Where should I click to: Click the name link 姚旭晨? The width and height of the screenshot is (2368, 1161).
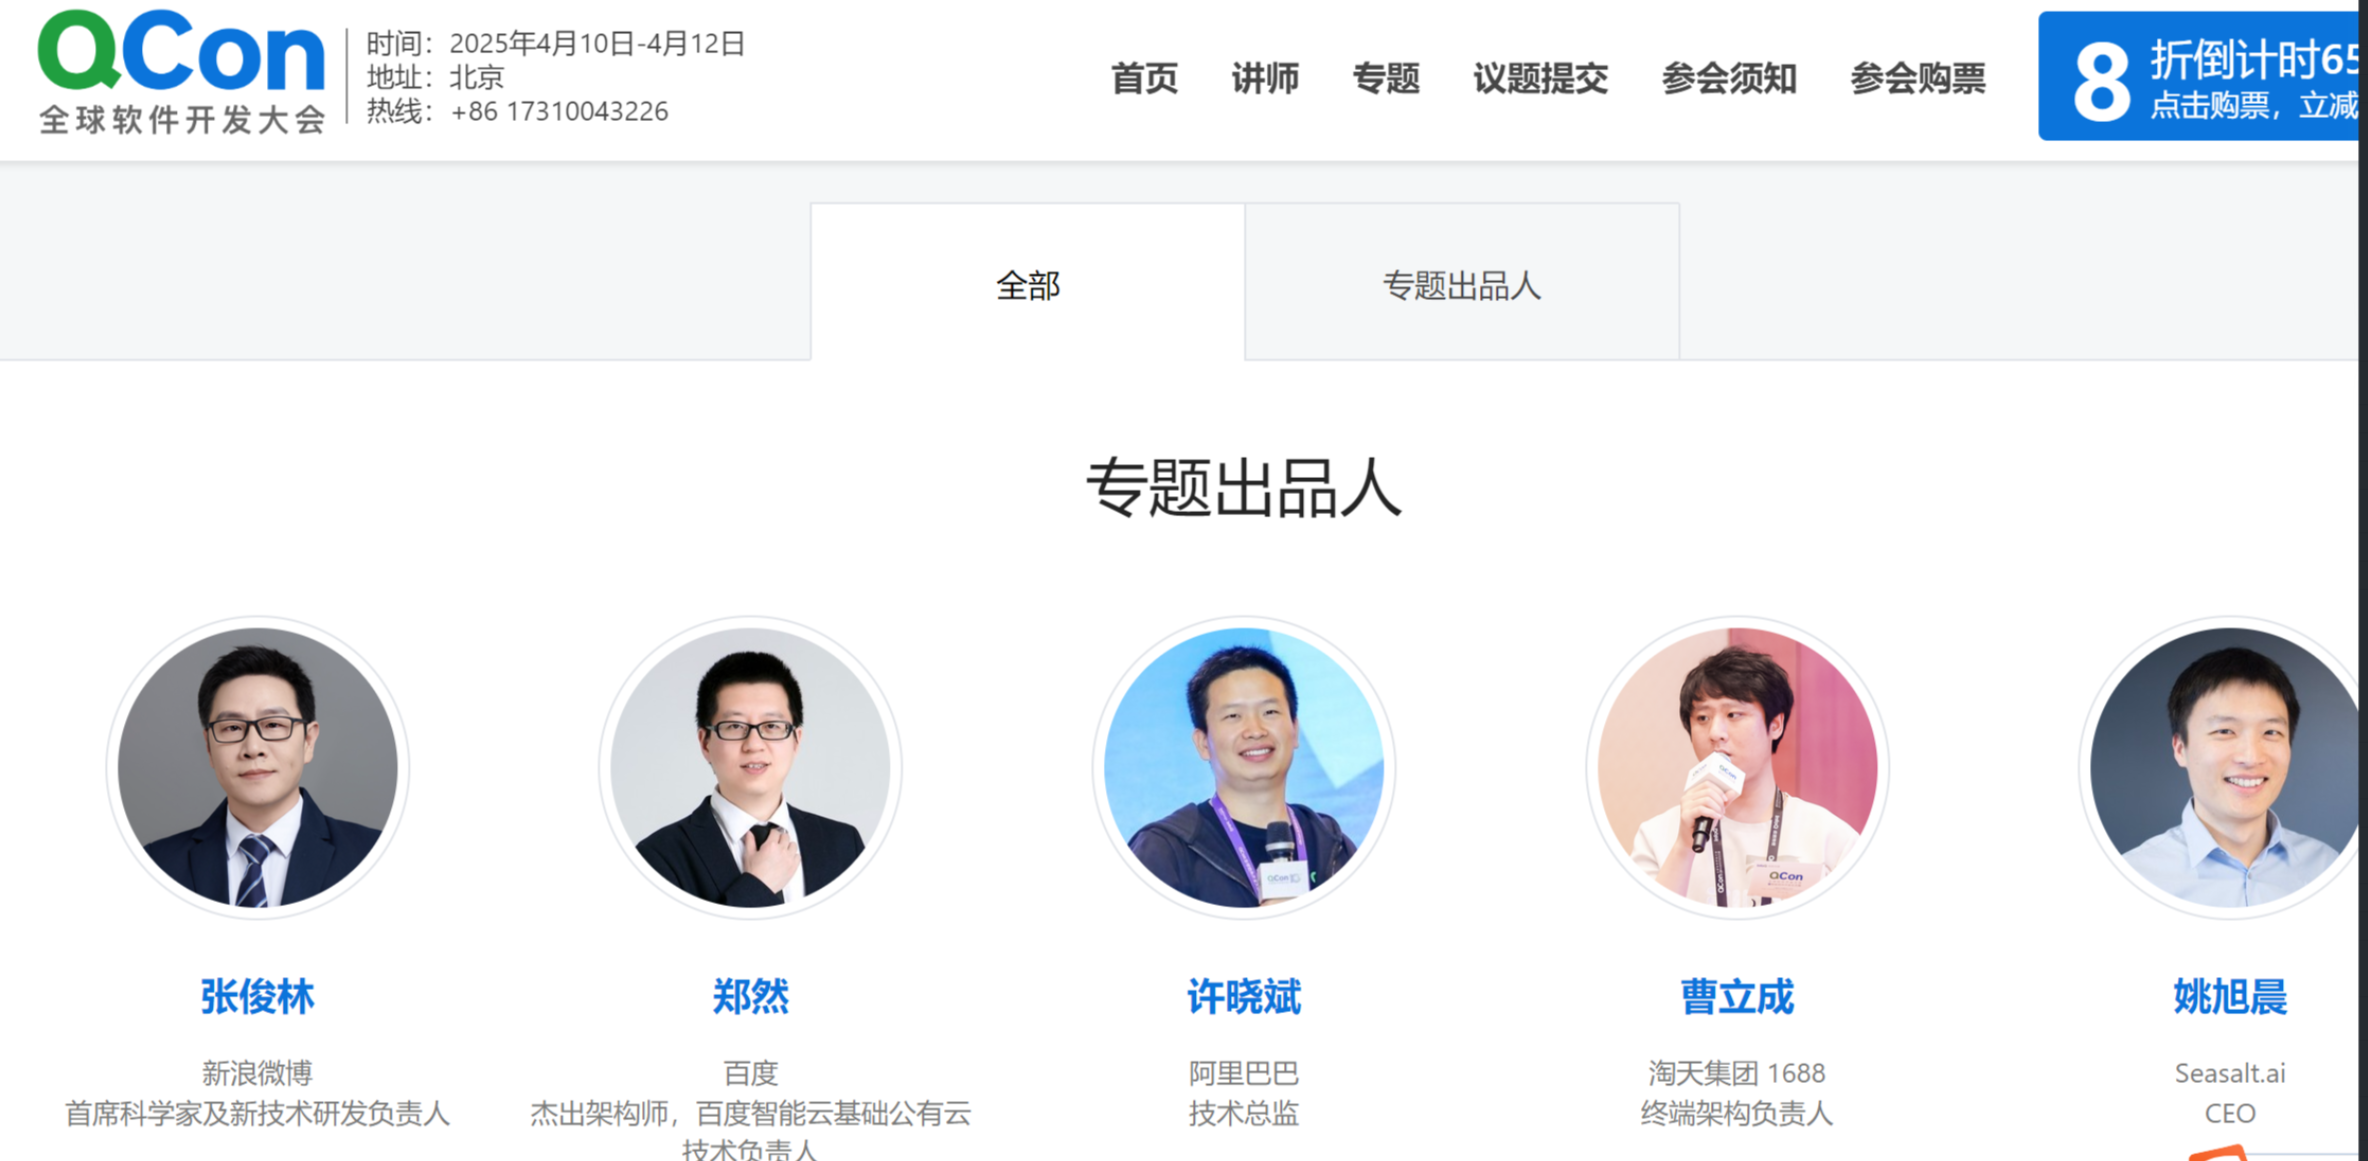coord(2230,997)
